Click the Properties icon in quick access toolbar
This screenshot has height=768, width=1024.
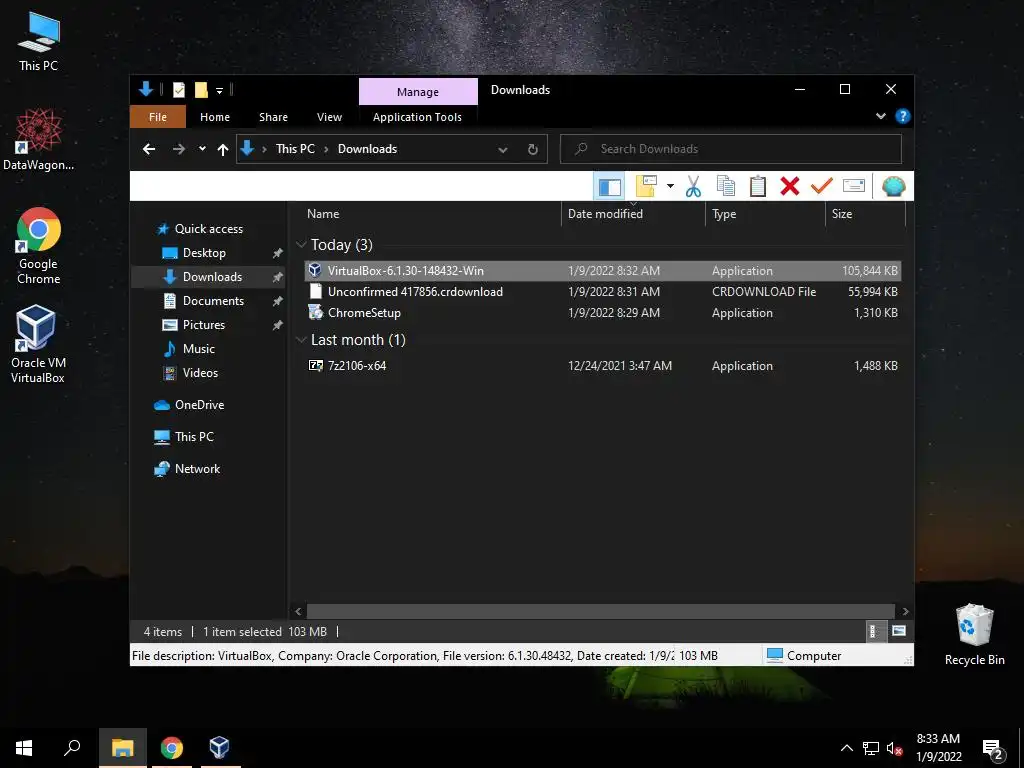[x=178, y=90]
